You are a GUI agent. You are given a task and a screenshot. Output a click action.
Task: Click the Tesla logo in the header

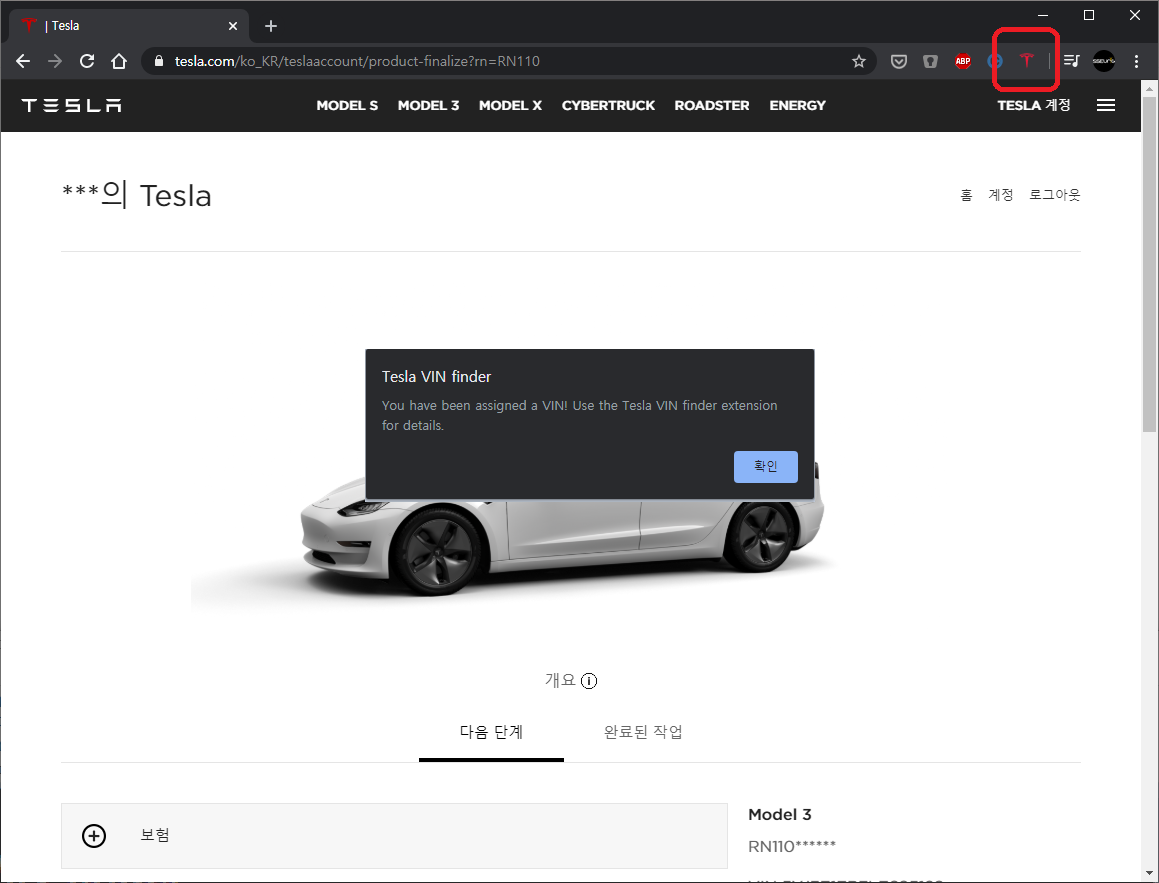72,106
